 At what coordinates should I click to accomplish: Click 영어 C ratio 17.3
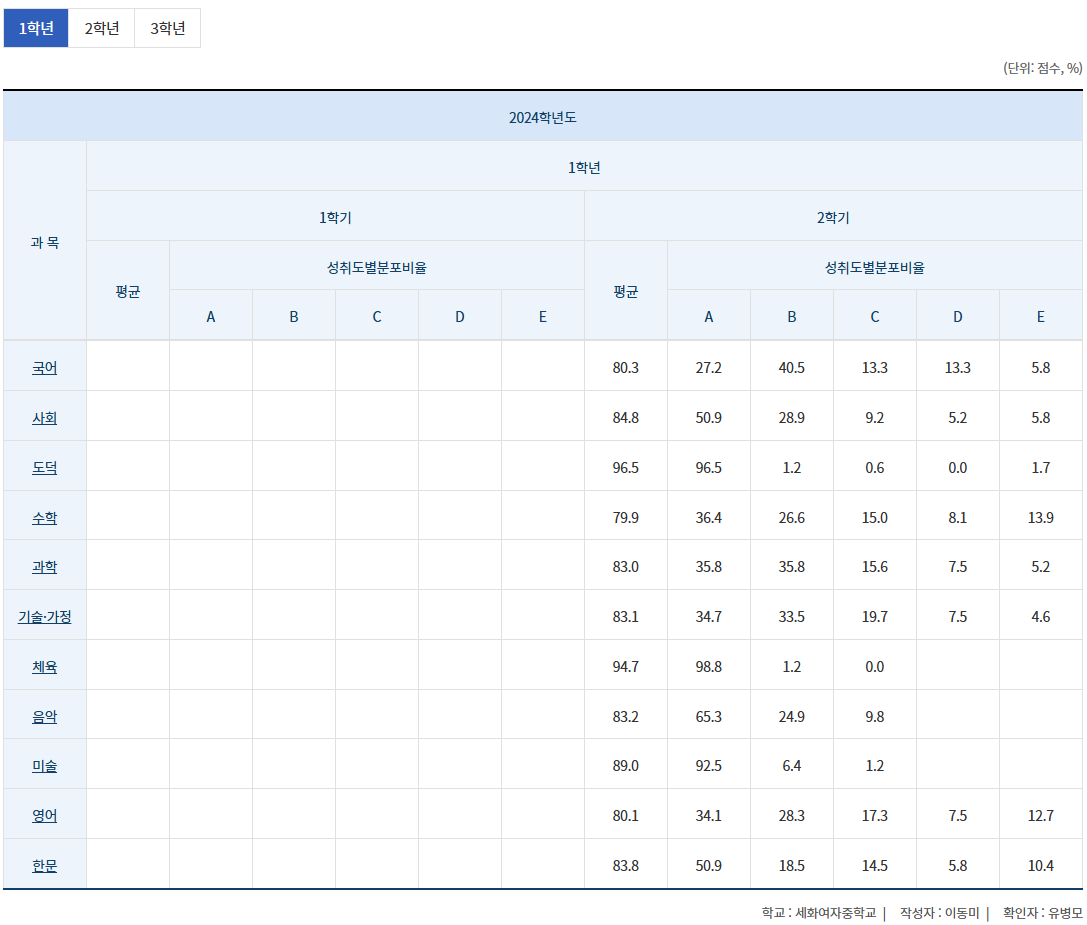point(875,815)
